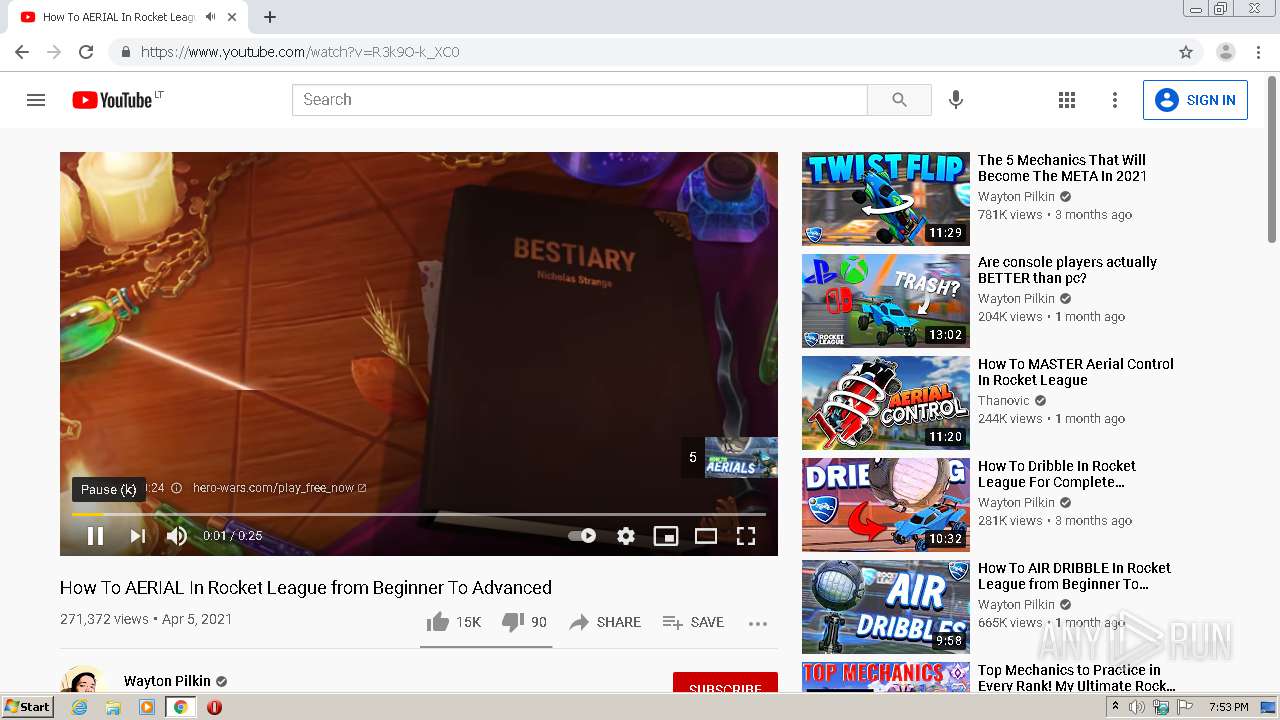Focus the YouTube search box
1280x720 pixels.
(580, 100)
